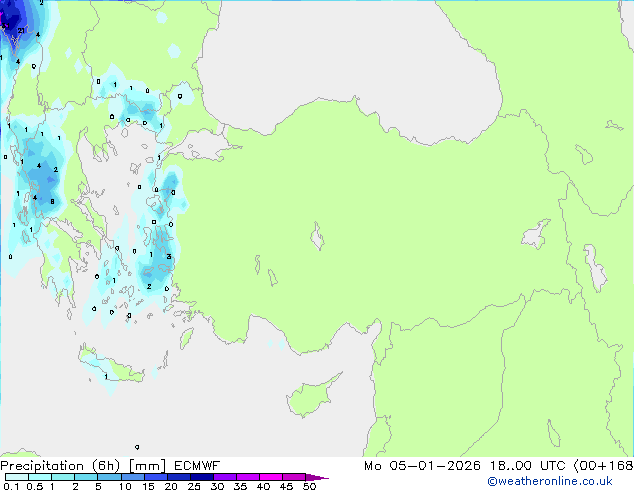Click the 0.5–1 mm legend color box
Screen dimensions: 634x490
click(x=40, y=477)
